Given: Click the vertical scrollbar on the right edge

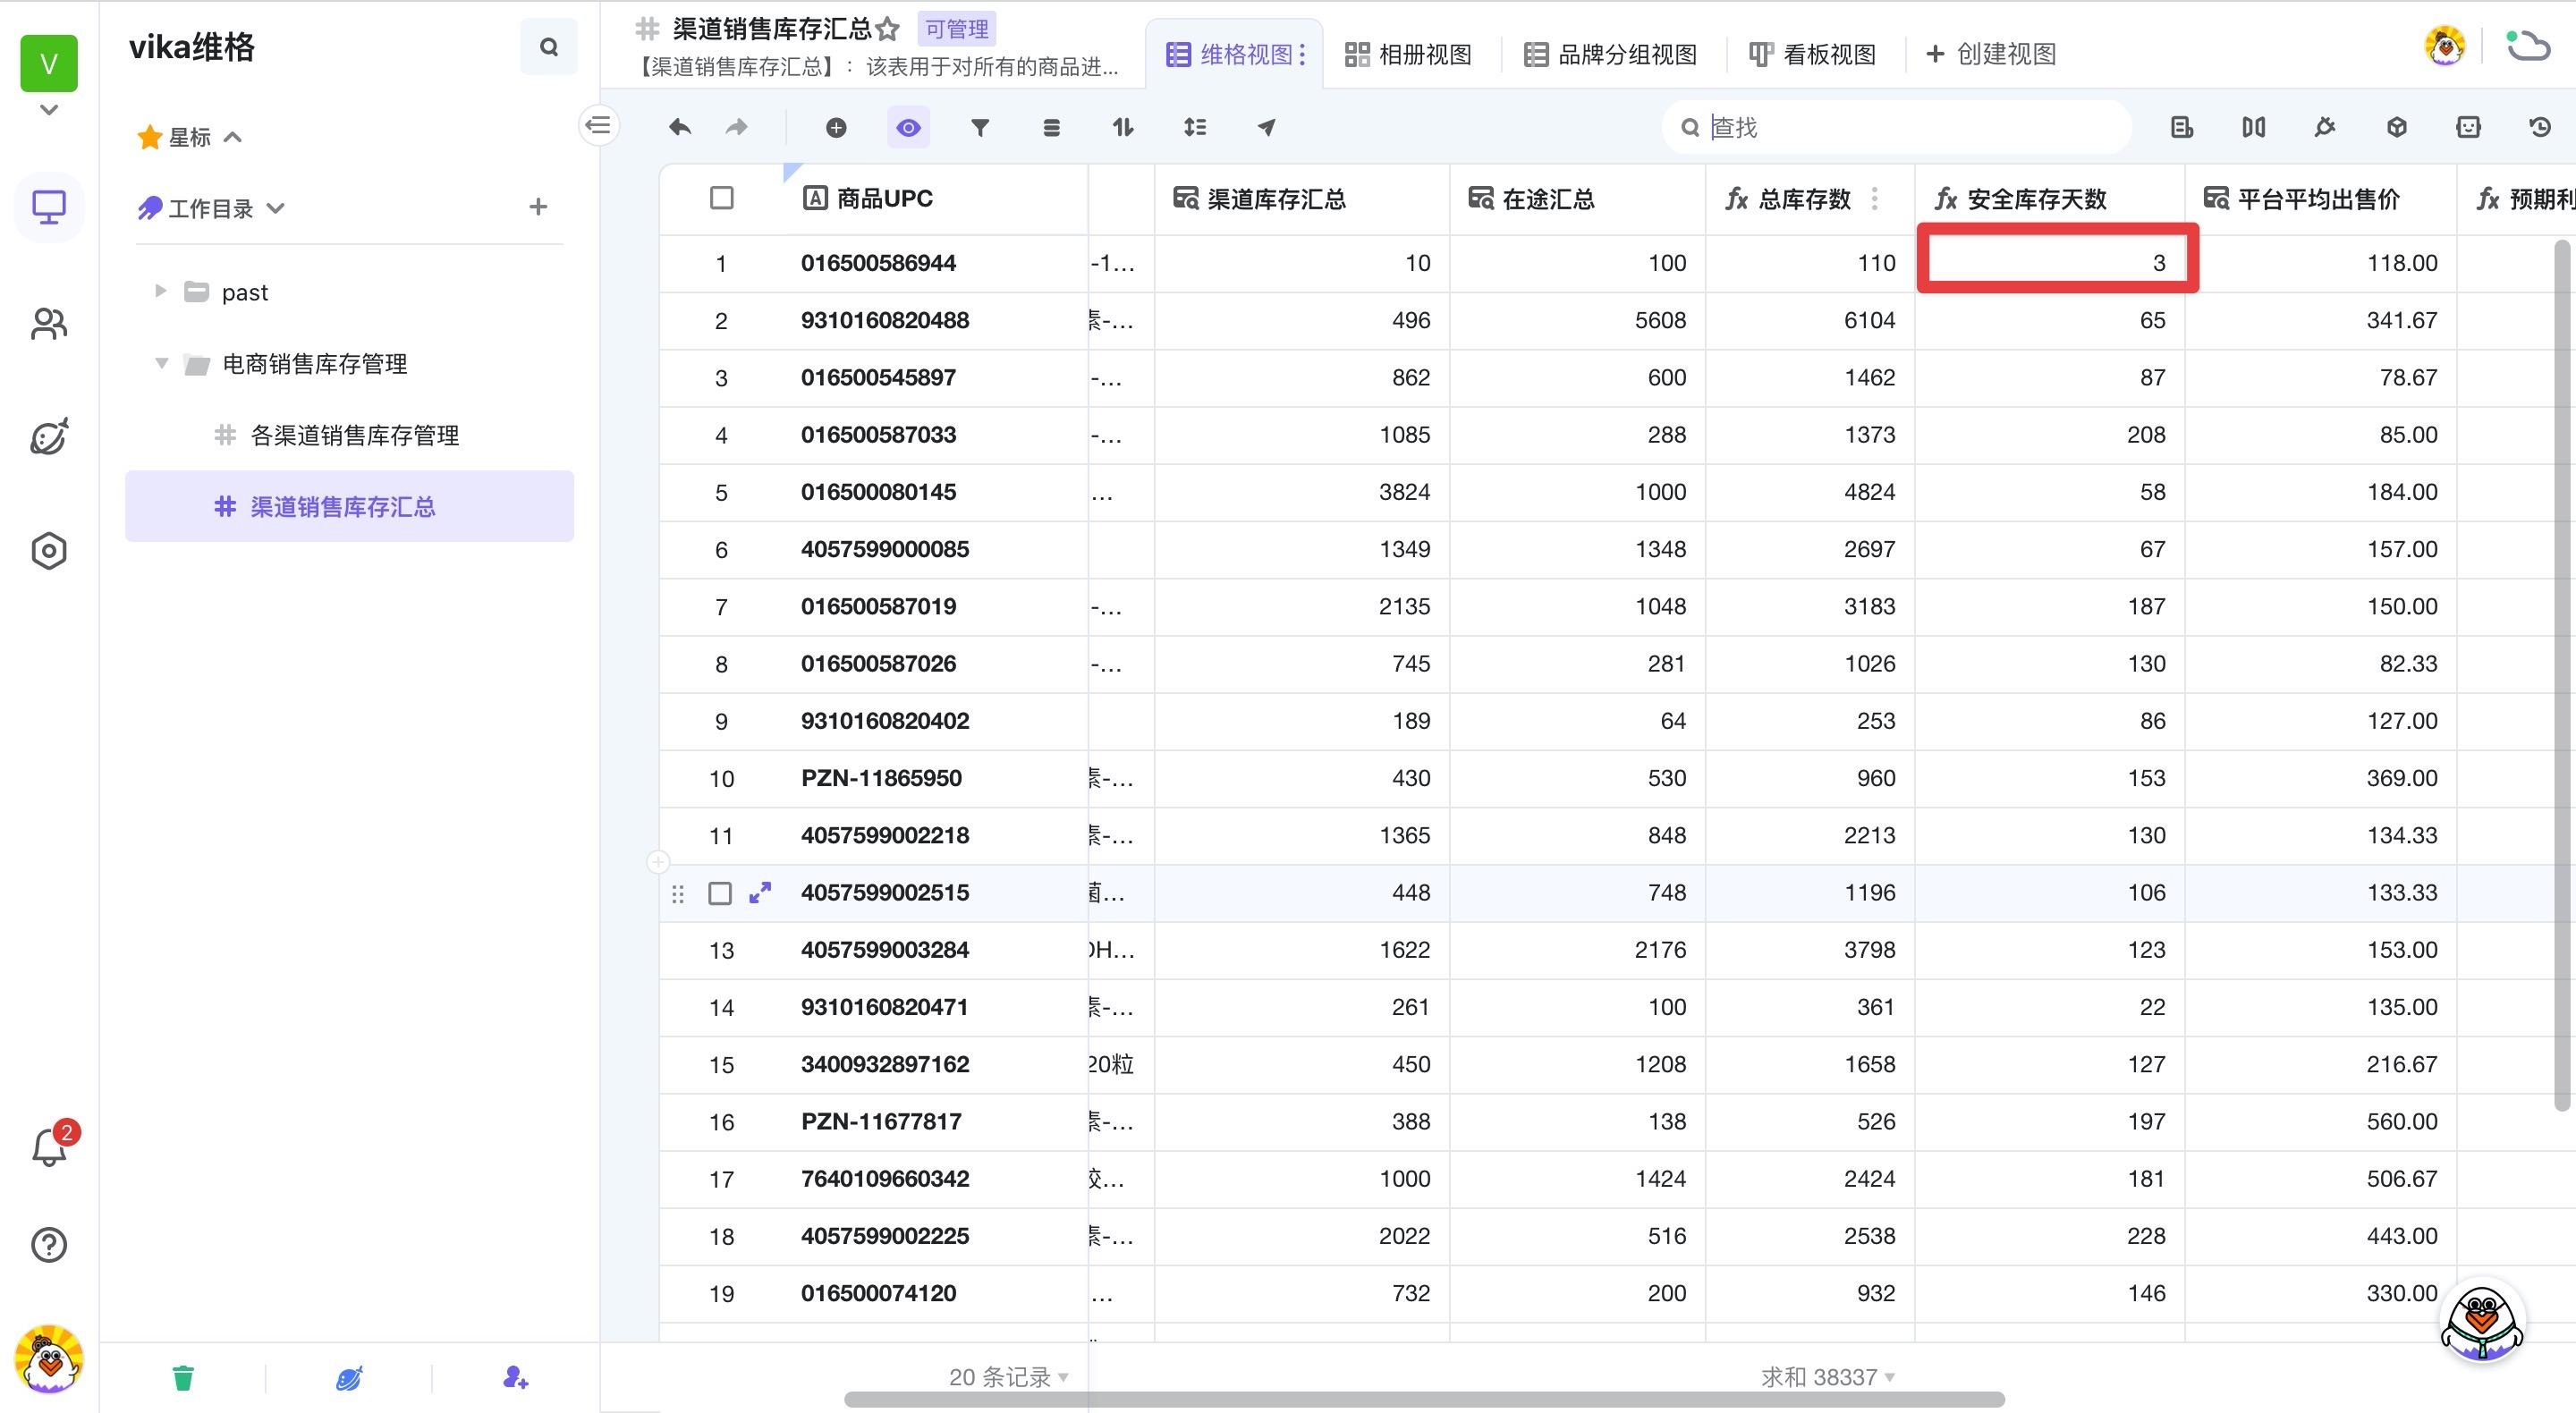Looking at the screenshot, I should [2562, 675].
